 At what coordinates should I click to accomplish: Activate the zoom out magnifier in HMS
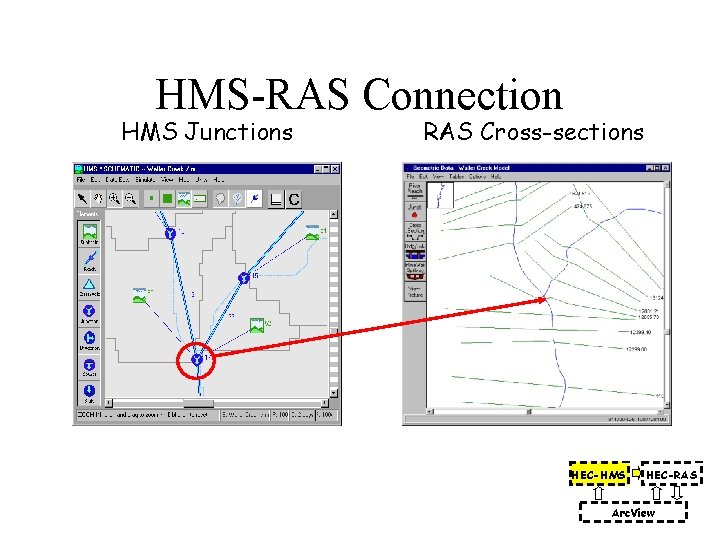(130, 199)
